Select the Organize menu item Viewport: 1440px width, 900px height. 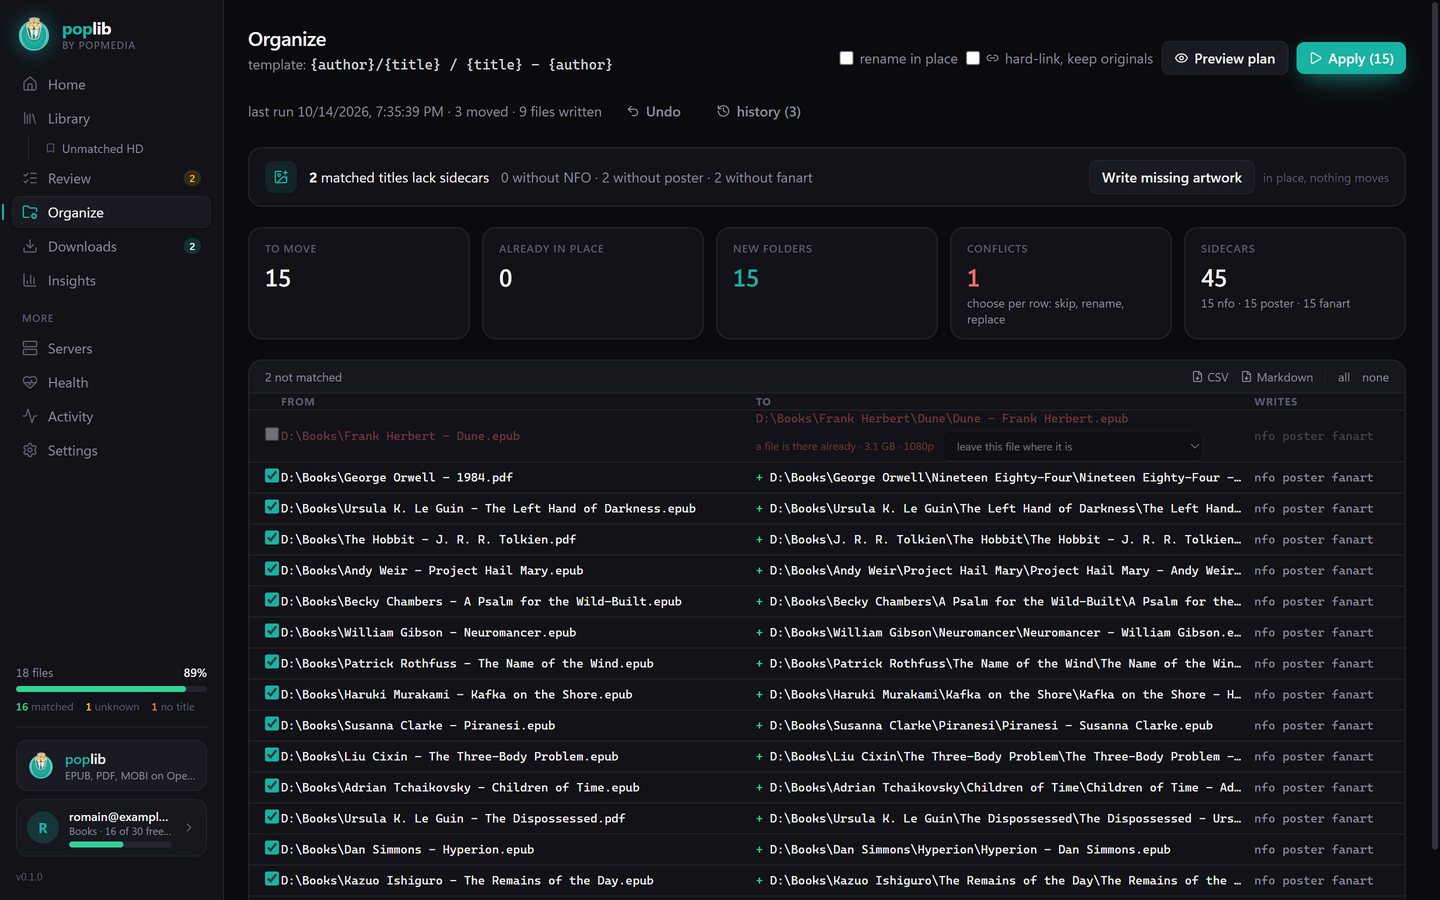coord(111,212)
